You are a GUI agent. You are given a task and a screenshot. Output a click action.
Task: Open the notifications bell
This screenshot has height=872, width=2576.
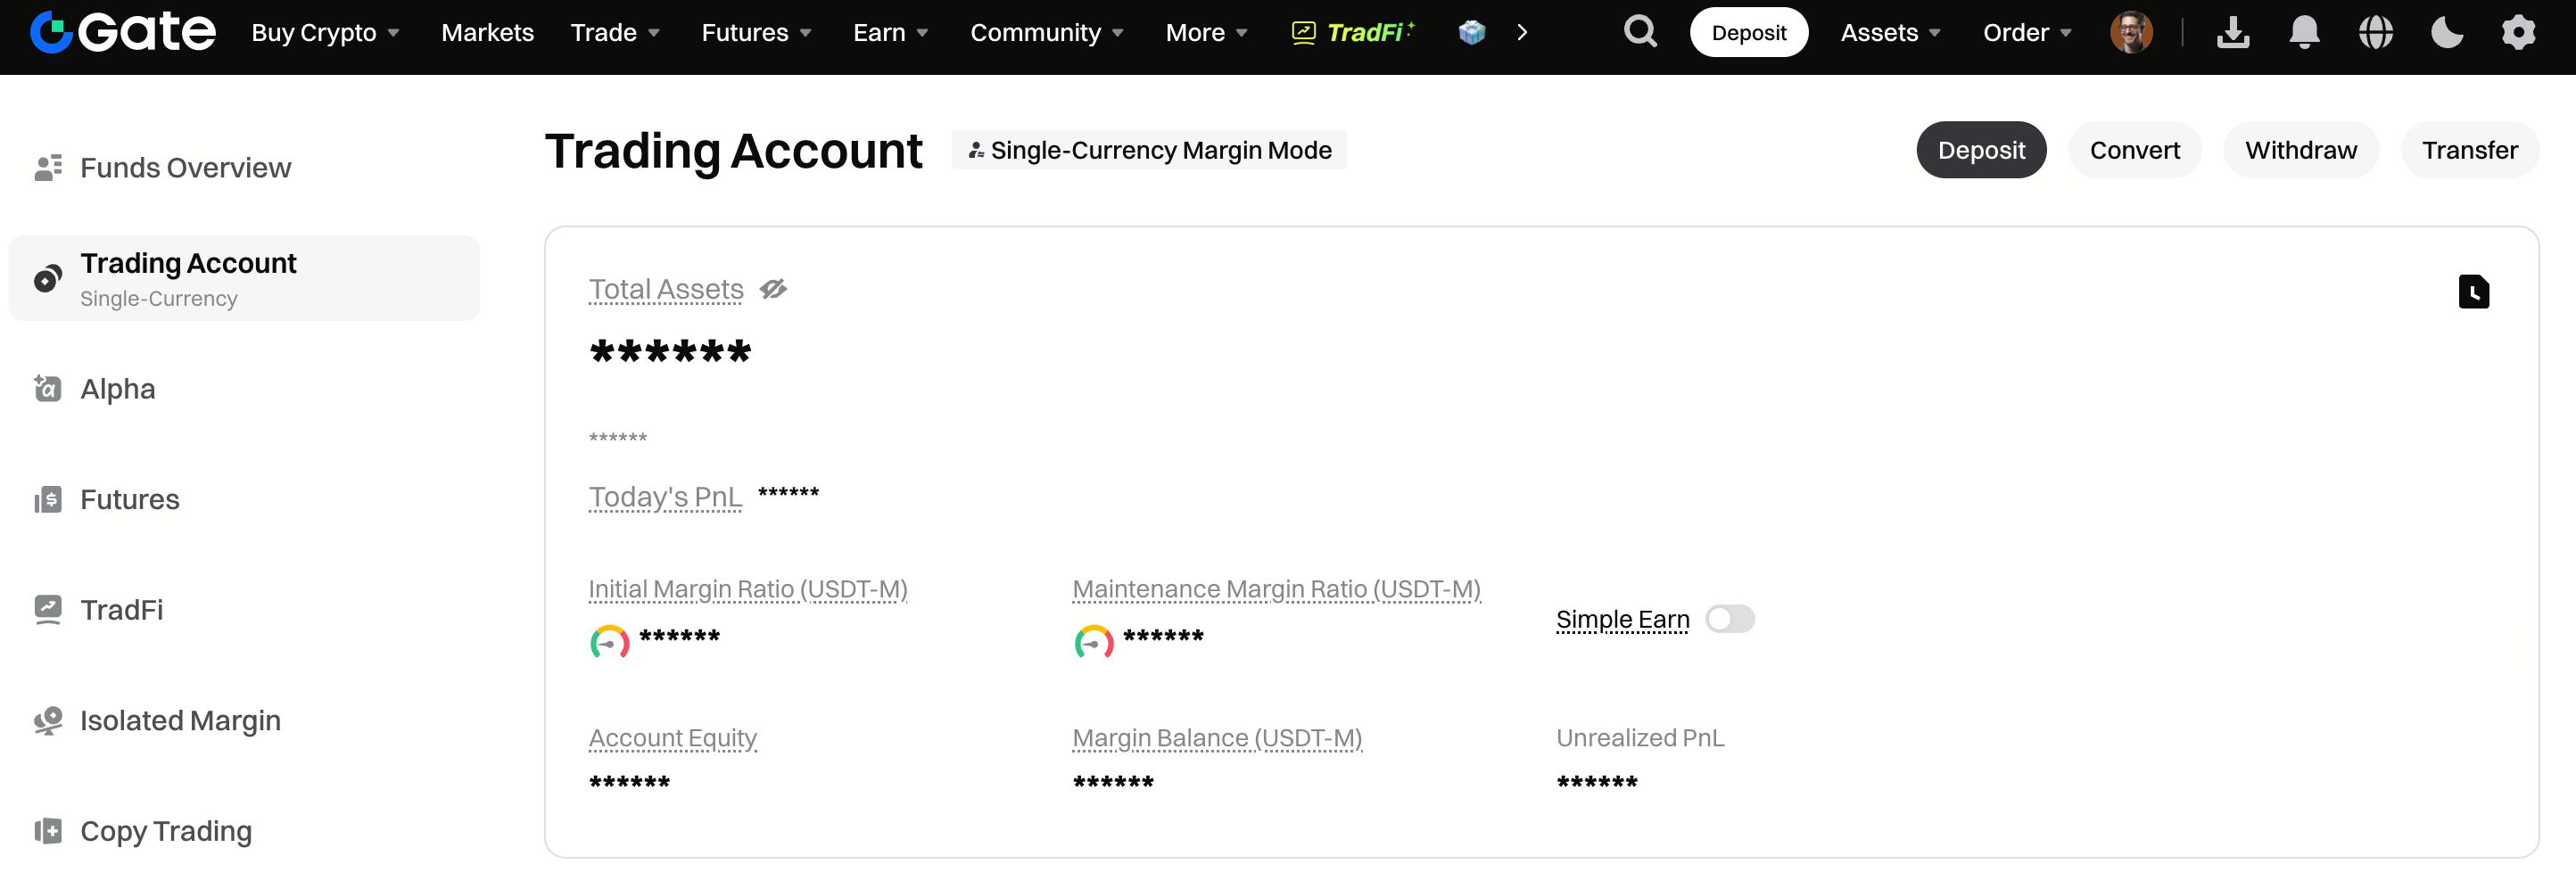(x=2304, y=32)
